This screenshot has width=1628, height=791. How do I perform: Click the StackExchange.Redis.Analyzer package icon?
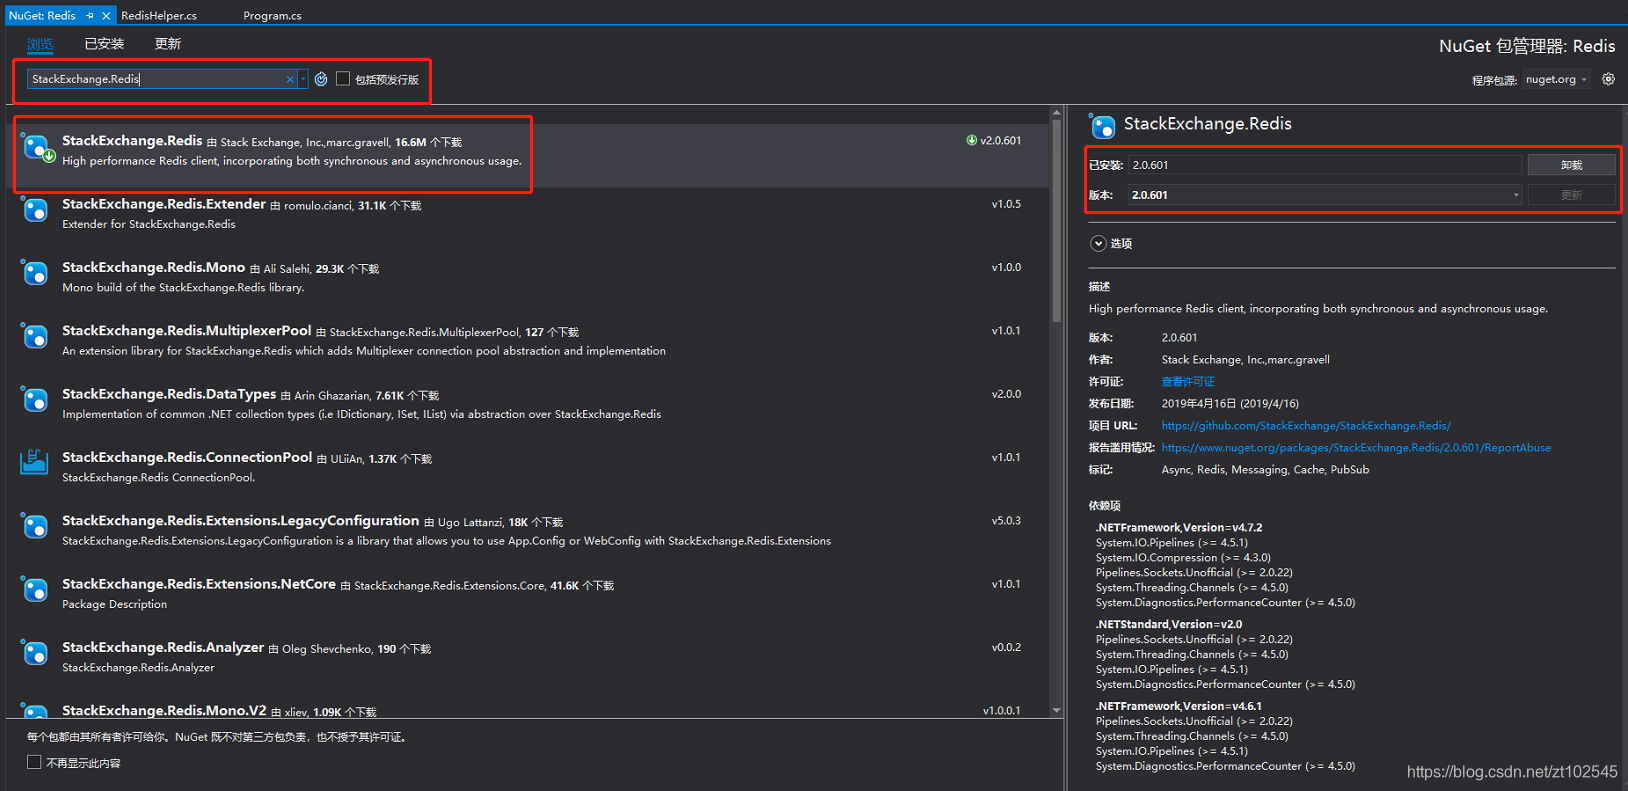click(35, 653)
